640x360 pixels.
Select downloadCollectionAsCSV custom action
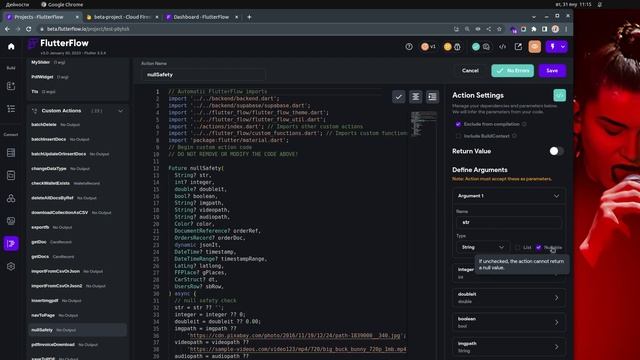tap(78, 213)
